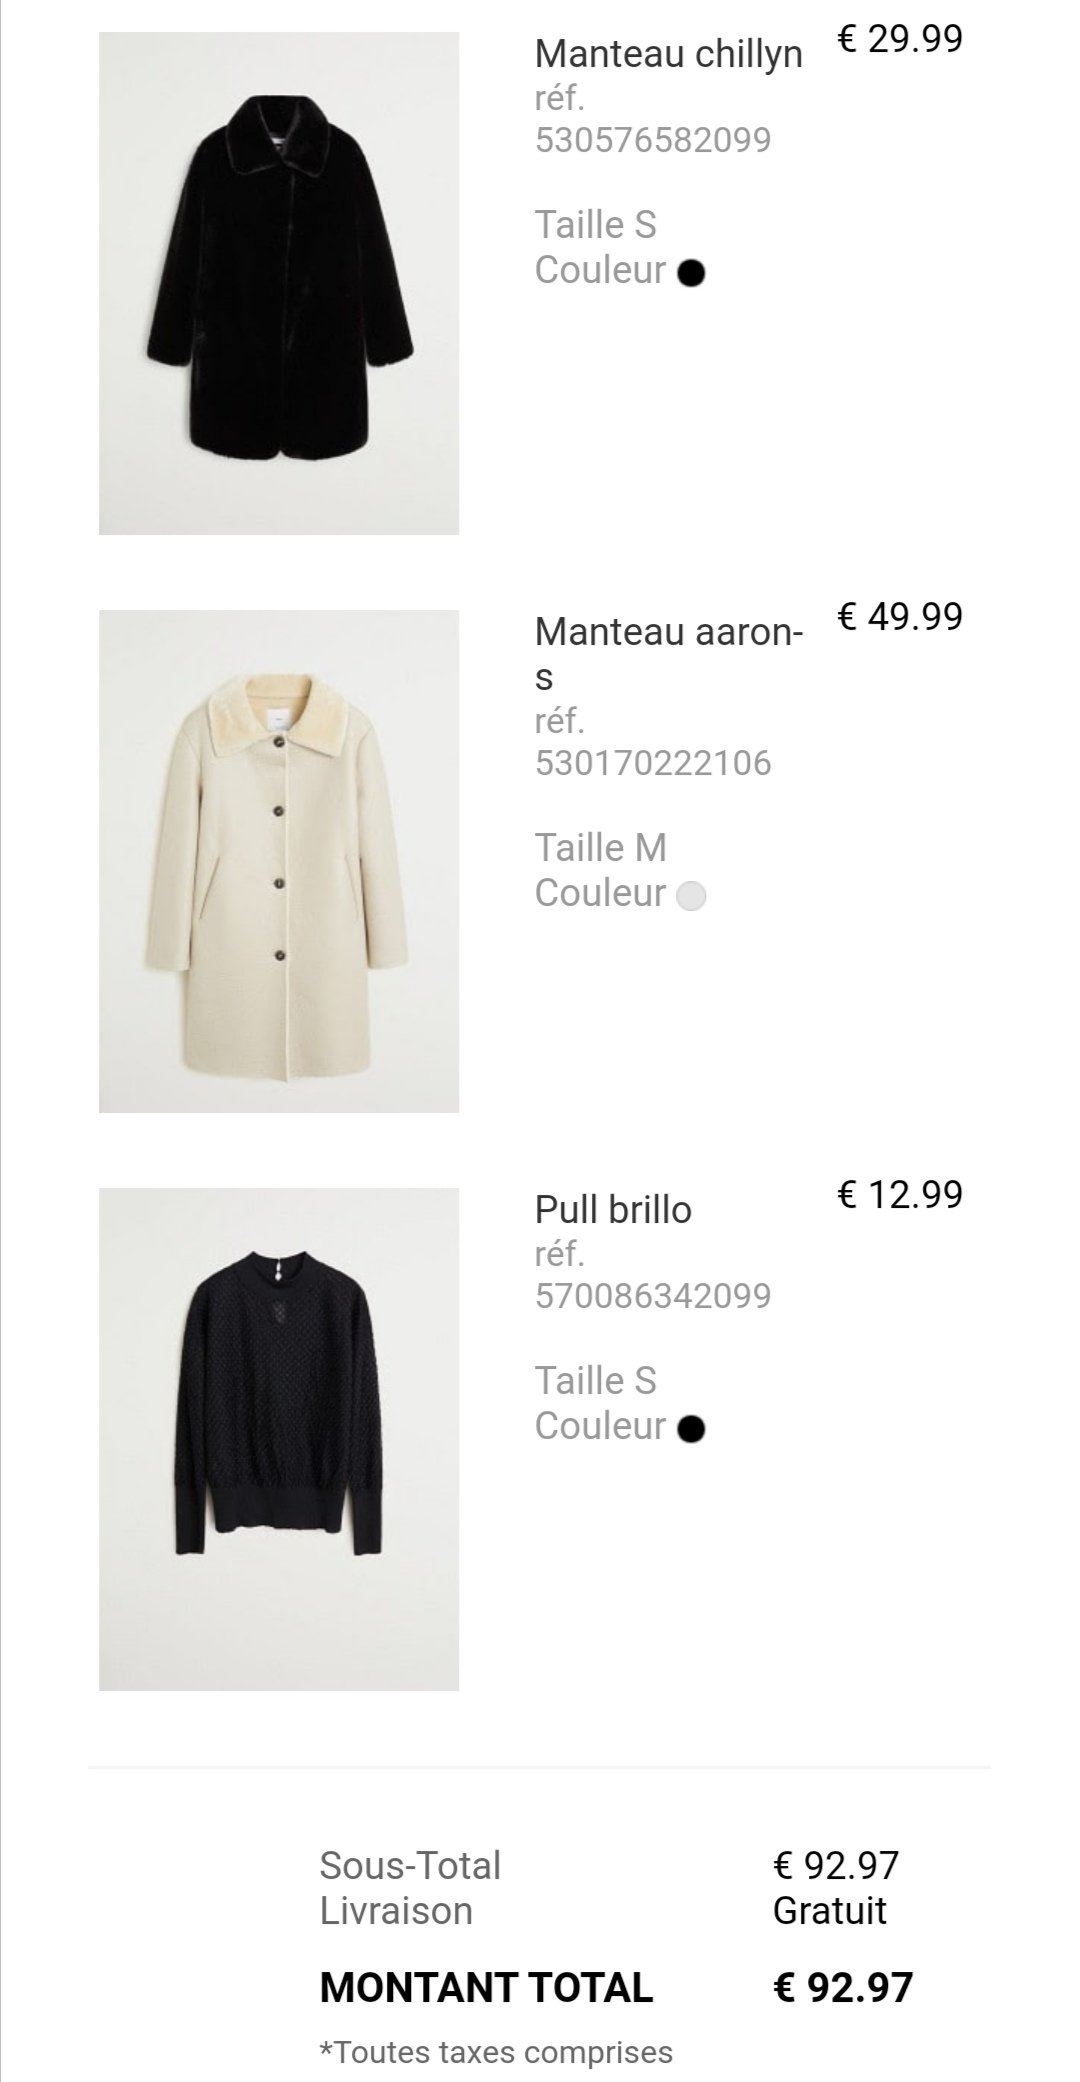Screen dimensions: 1080x2082
Task: Select reference number 570086342099
Action: 653,1296
